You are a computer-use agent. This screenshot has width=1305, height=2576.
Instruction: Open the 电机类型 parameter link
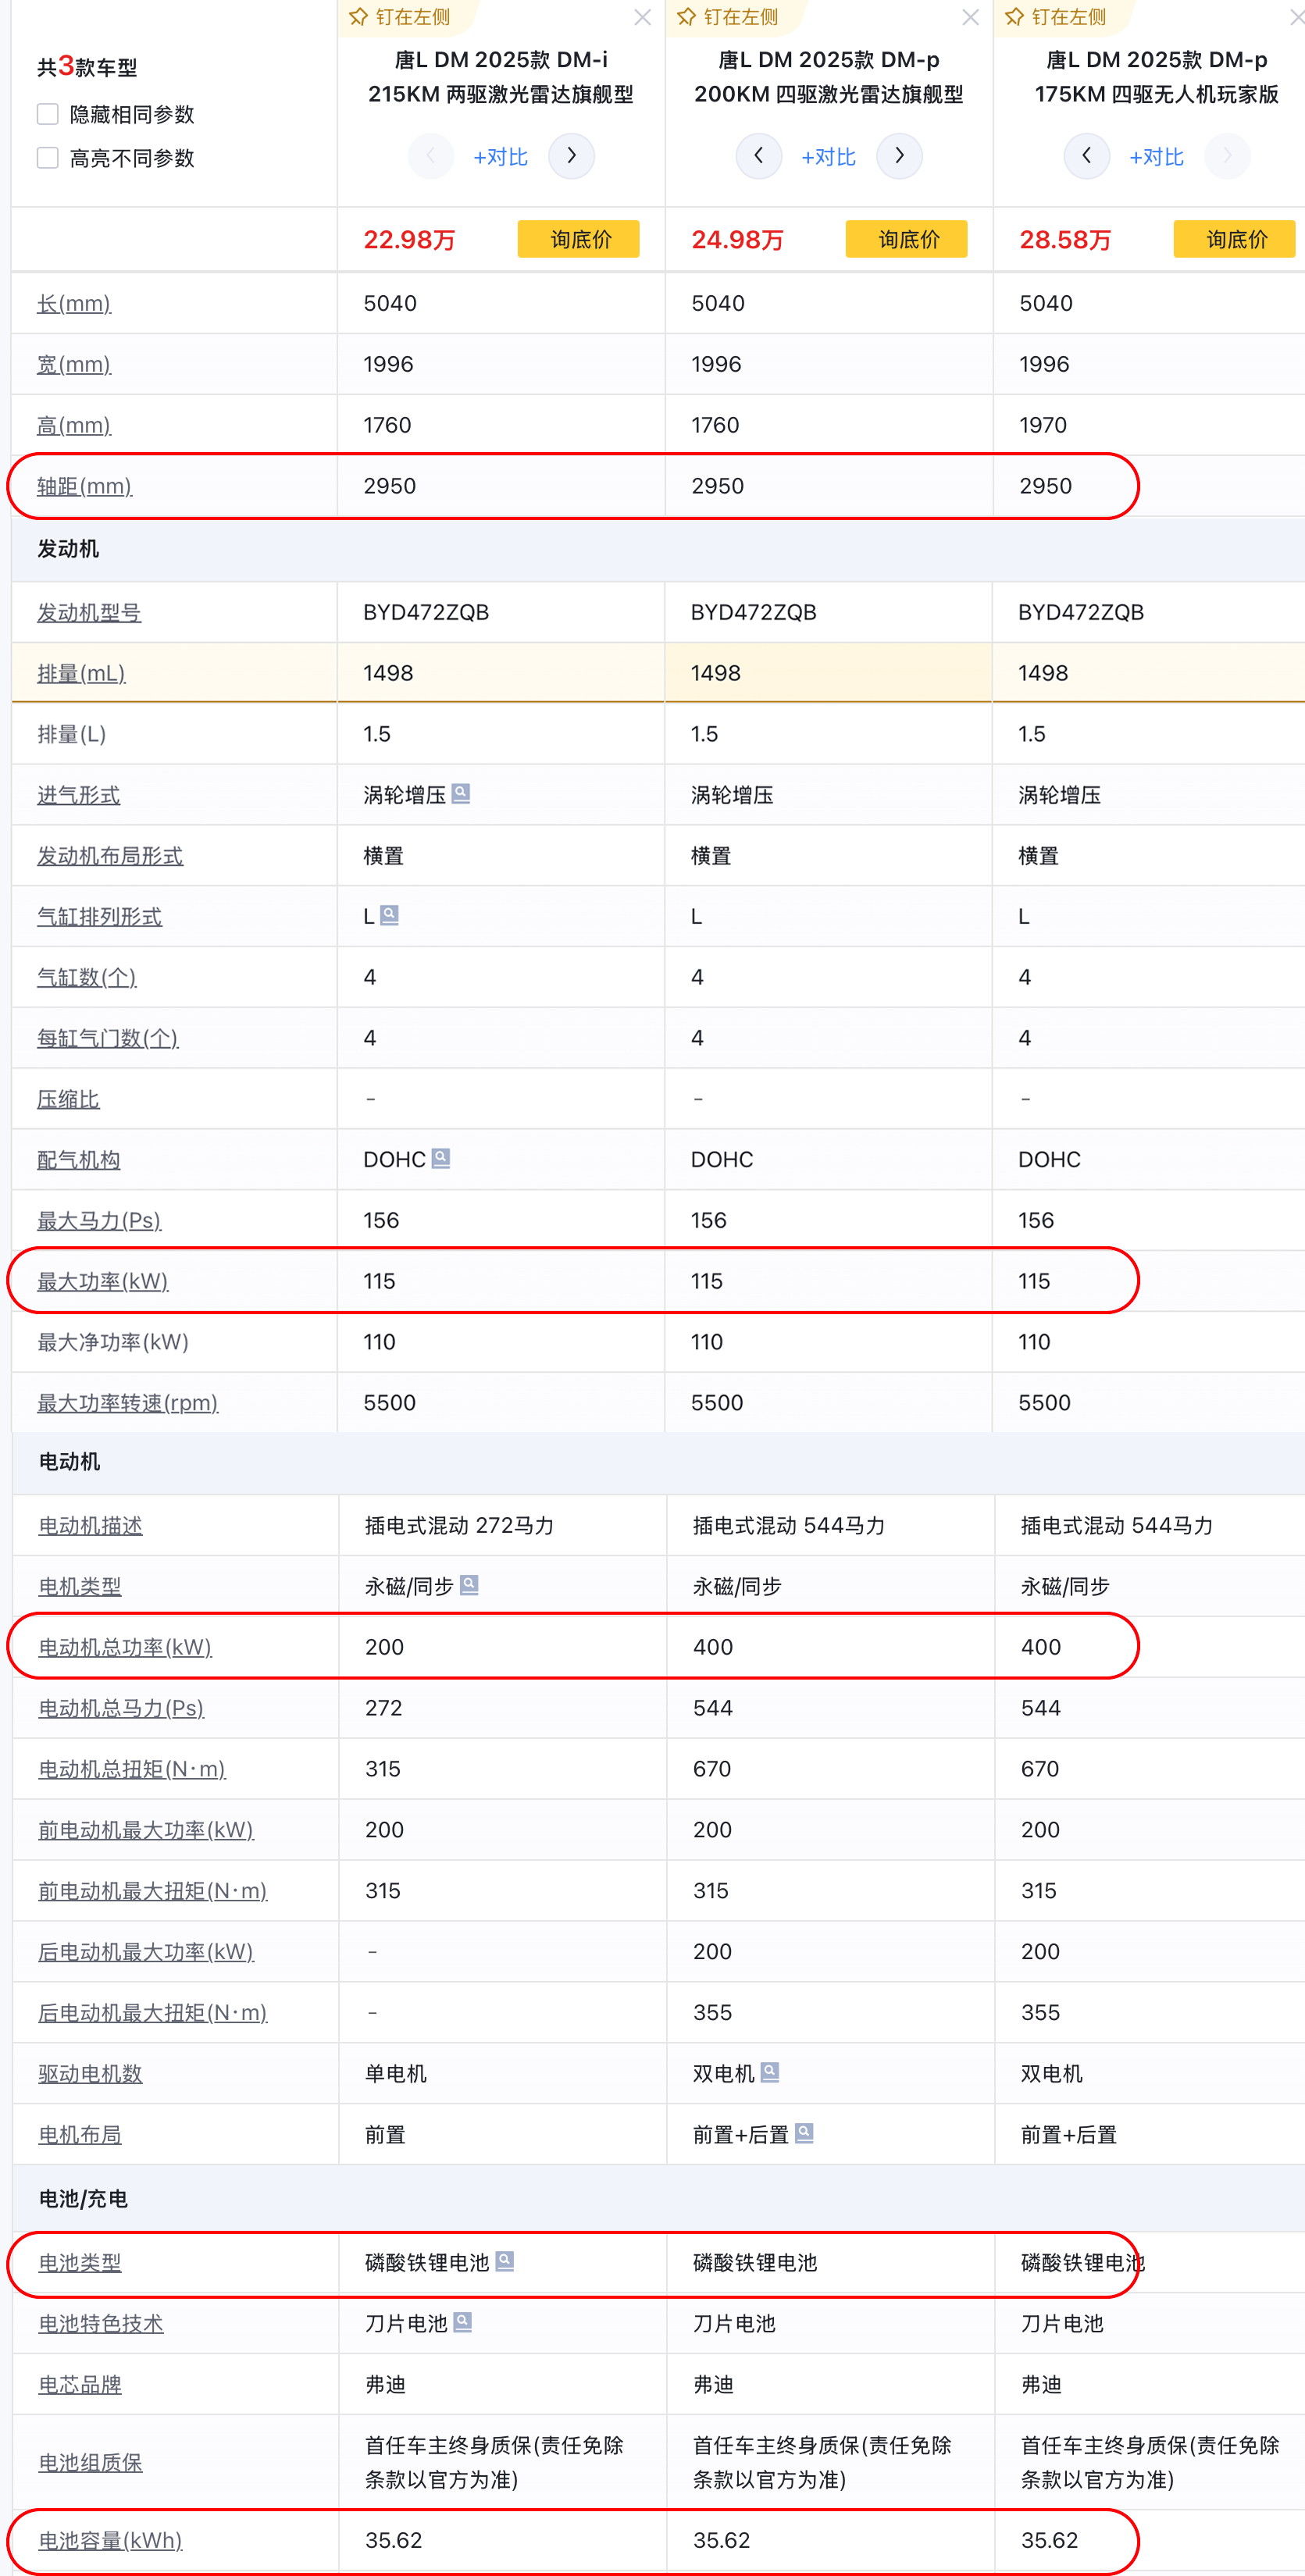[x=80, y=1586]
